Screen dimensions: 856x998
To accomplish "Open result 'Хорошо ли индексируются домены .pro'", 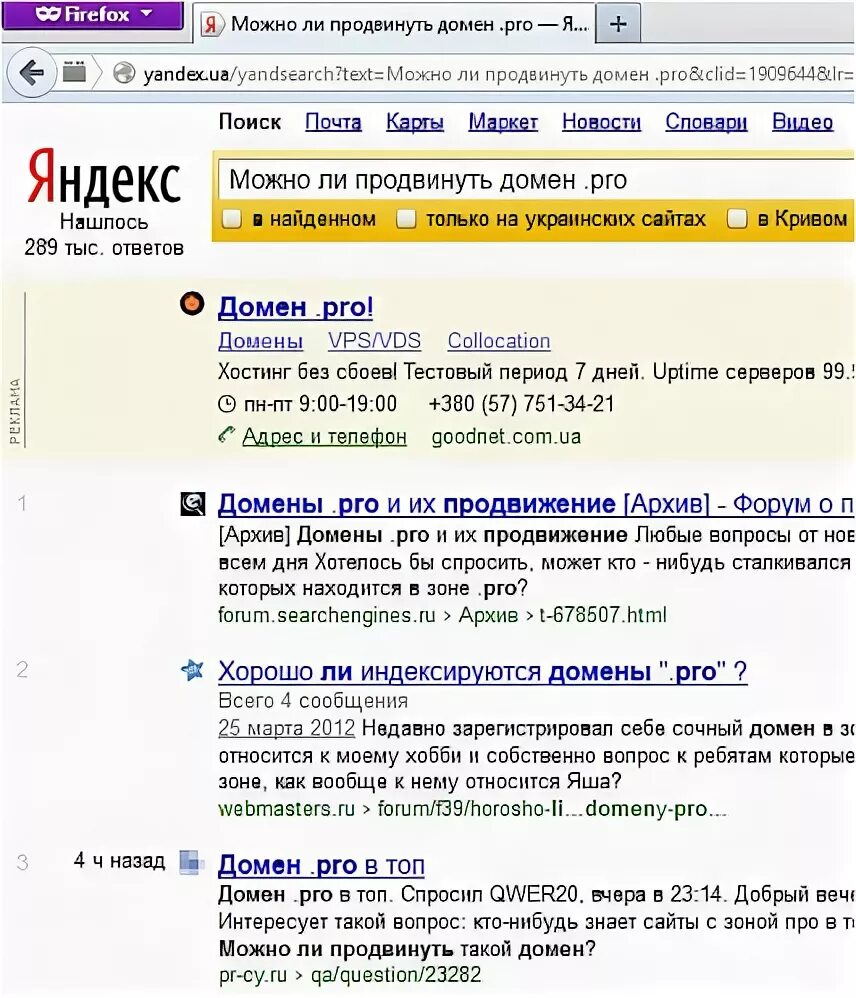I will pyautogui.click(x=482, y=671).
